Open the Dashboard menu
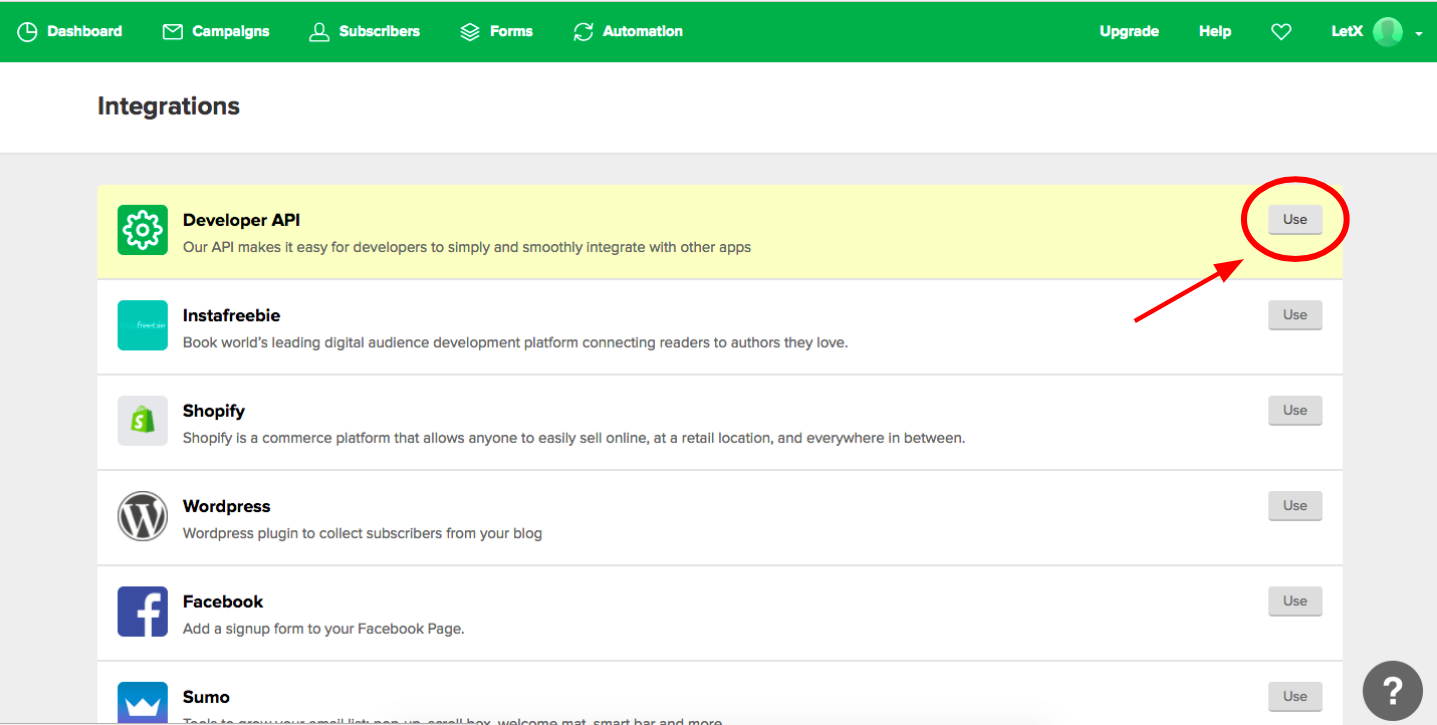The width and height of the screenshot is (1437, 725). 70,32
